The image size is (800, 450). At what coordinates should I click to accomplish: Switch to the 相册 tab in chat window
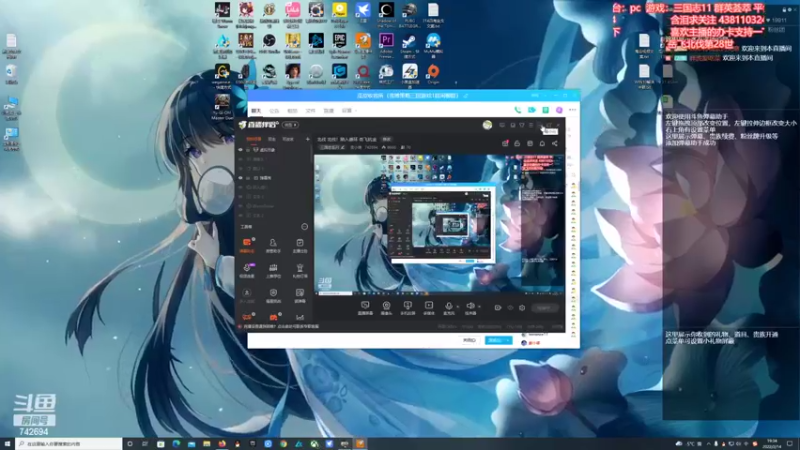pyautogui.click(x=292, y=110)
